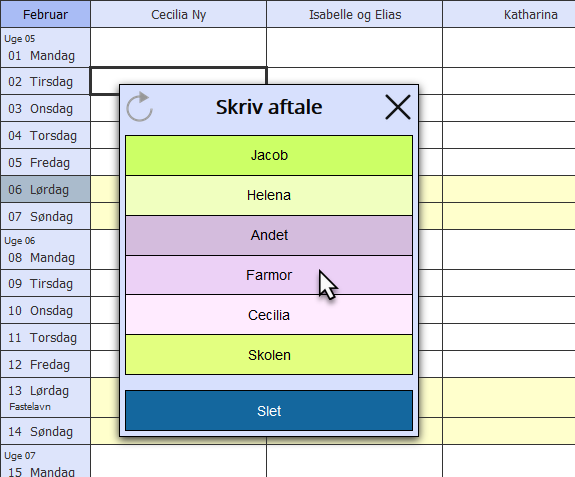Click the blue Slet button
Image resolution: width=575 pixels, height=477 pixels.
pos(269,411)
